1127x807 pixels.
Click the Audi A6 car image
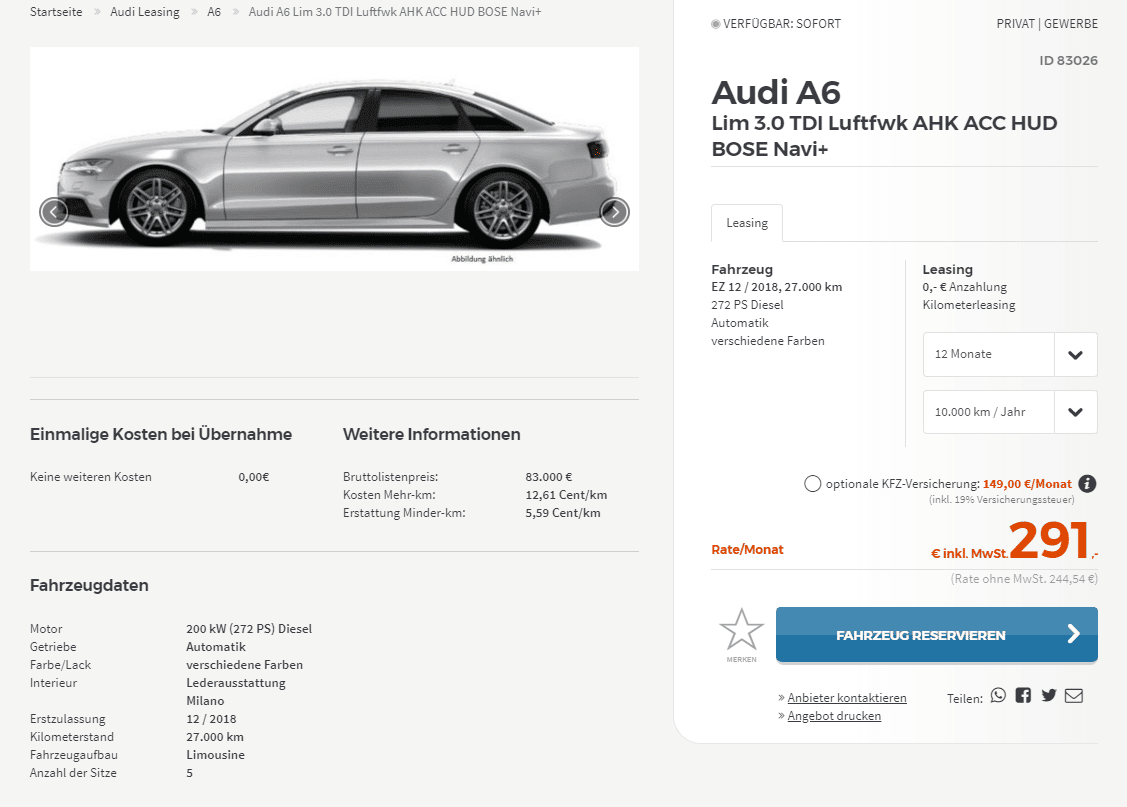(334, 159)
